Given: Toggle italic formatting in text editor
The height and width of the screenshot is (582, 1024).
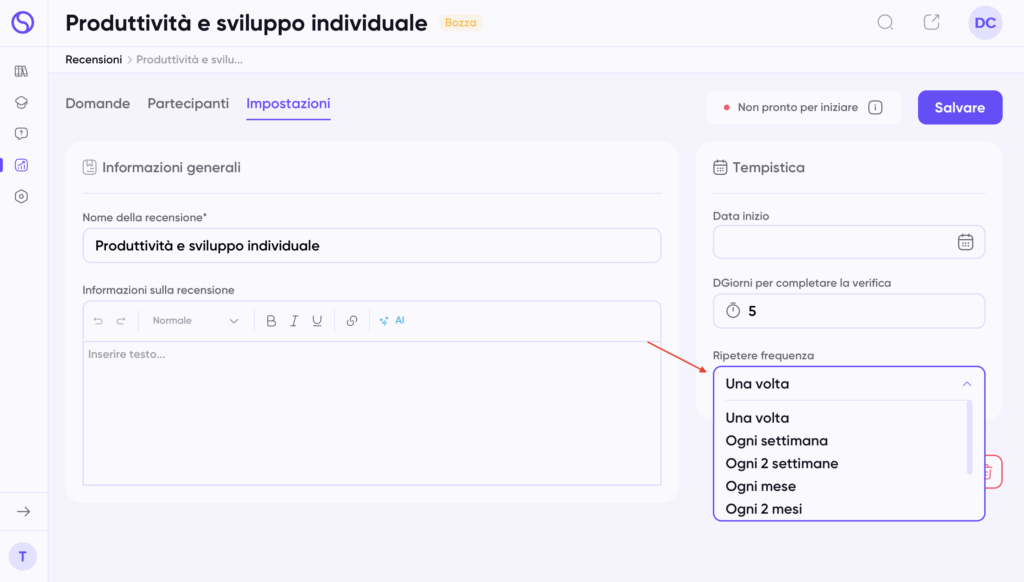Looking at the screenshot, I should (294, 321).
